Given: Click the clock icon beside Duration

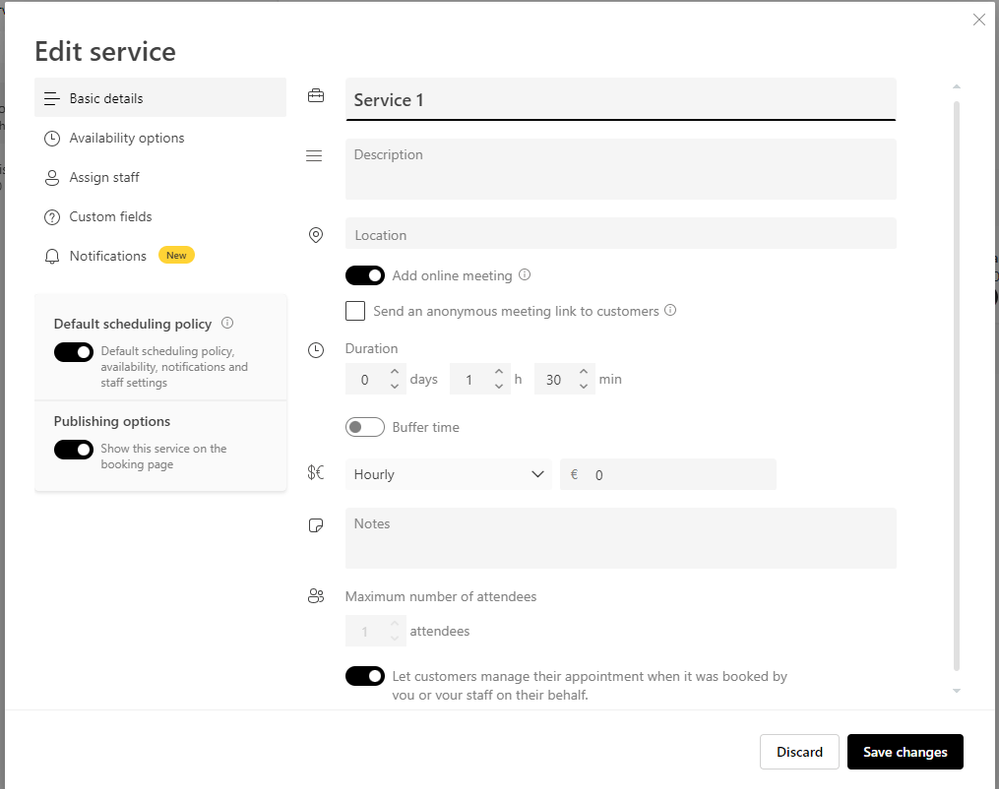Looking at the screenshot, I should tap(316, 350).
